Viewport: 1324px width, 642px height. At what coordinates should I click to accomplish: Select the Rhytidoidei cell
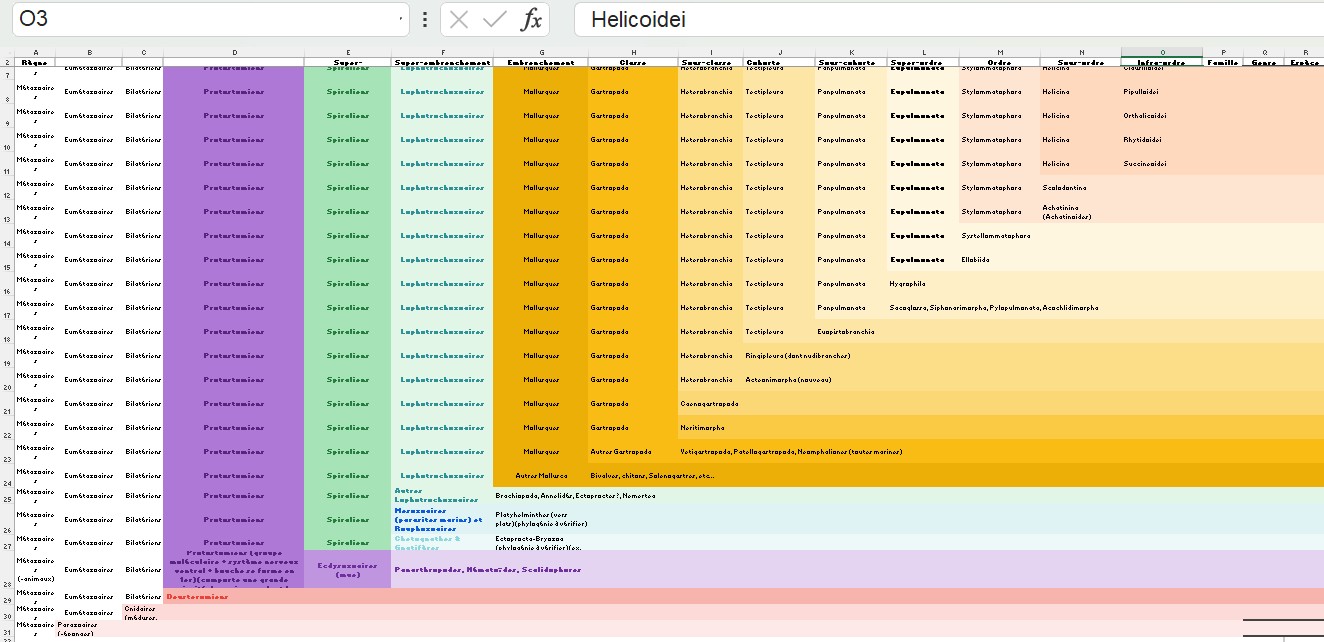pyautogui.click(x=1162, y=140)
